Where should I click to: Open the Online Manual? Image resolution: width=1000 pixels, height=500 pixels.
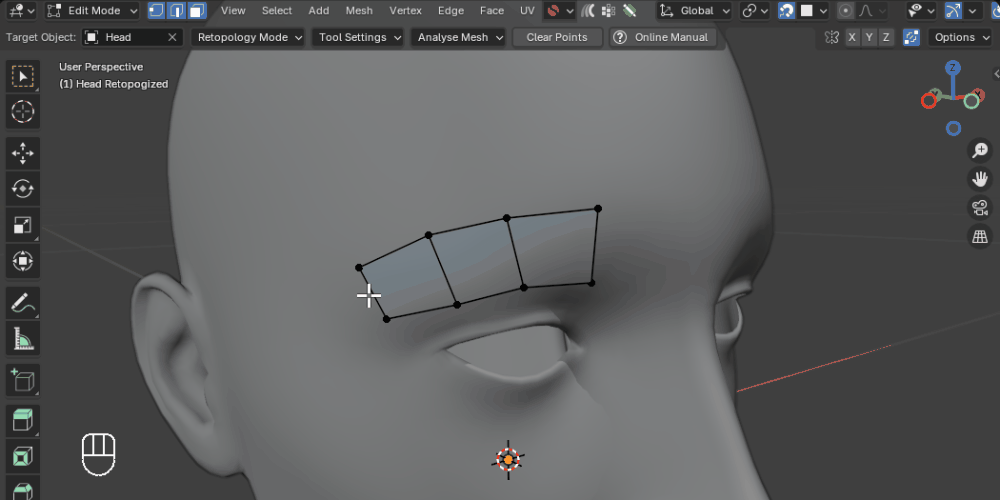tap(663, 37)
